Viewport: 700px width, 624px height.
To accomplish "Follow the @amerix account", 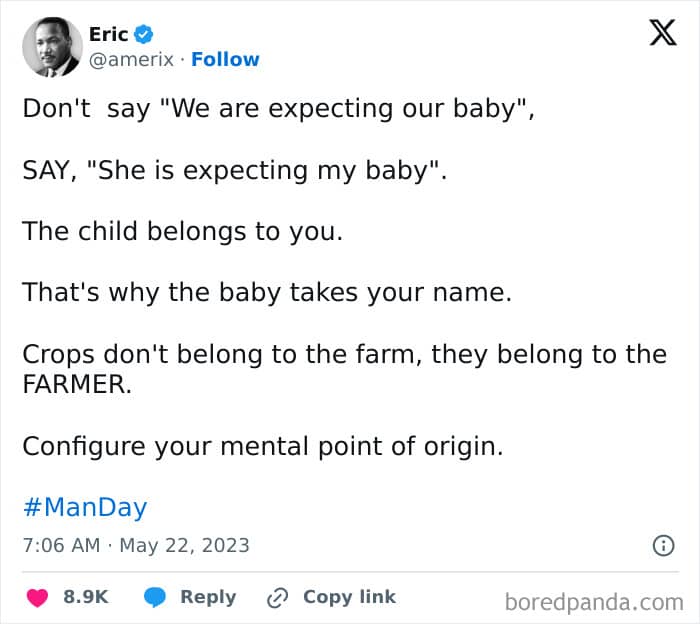I will tap(225, 60).
